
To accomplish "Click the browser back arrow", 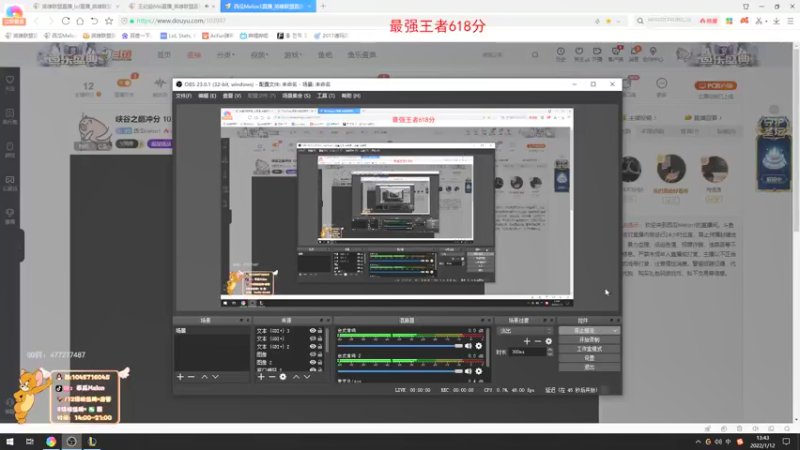I will [x=37, y=21].
